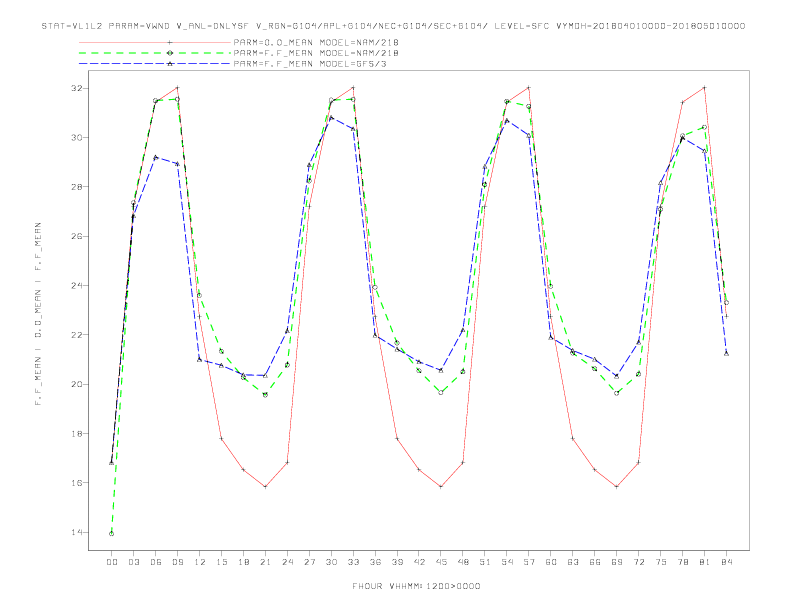Click x-axis forecast hour label 09
This screenshot has width=792, height=612.
point(178,562)
